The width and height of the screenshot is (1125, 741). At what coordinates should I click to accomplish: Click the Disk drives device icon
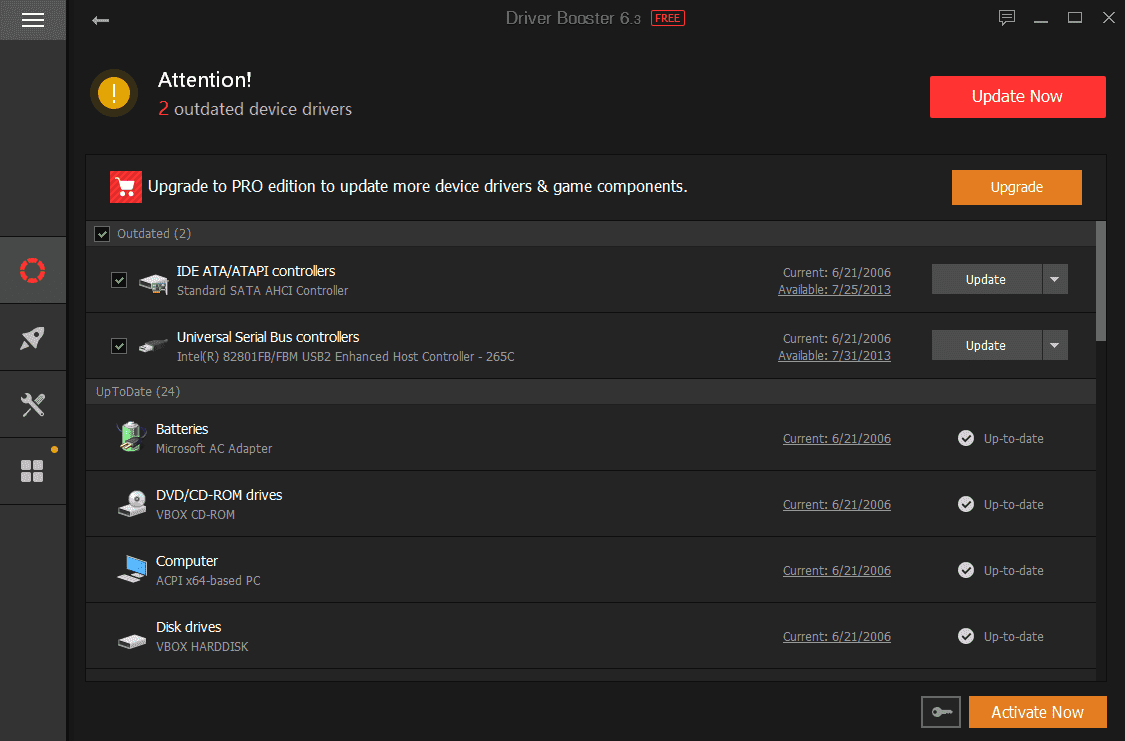coord(132,640)
